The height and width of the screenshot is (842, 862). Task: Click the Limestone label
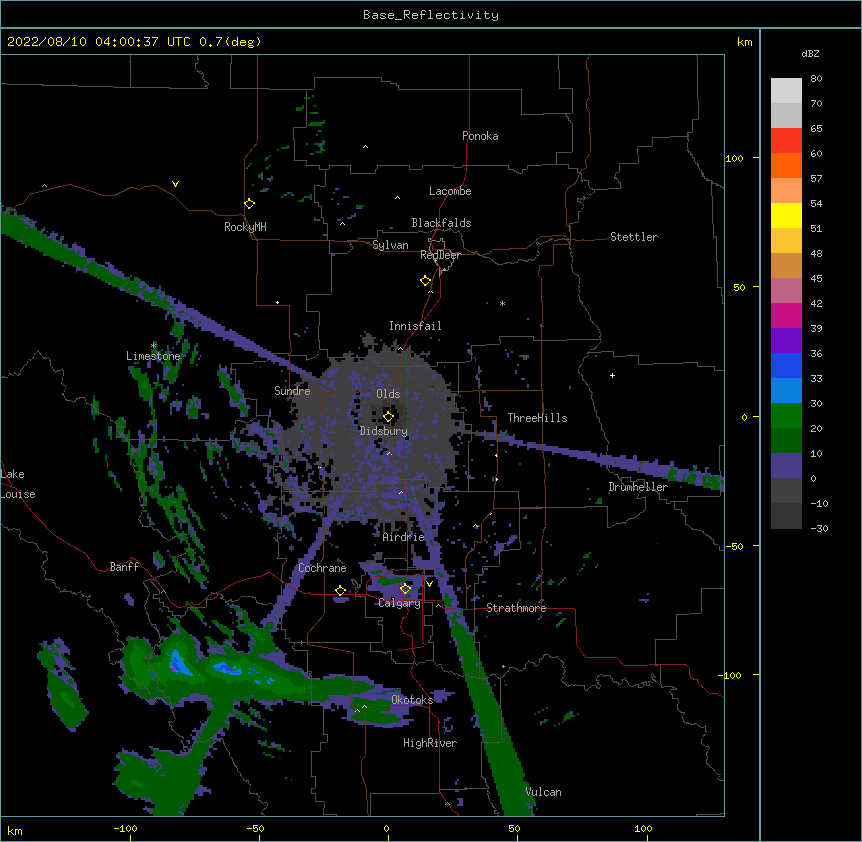pos(153,356)
